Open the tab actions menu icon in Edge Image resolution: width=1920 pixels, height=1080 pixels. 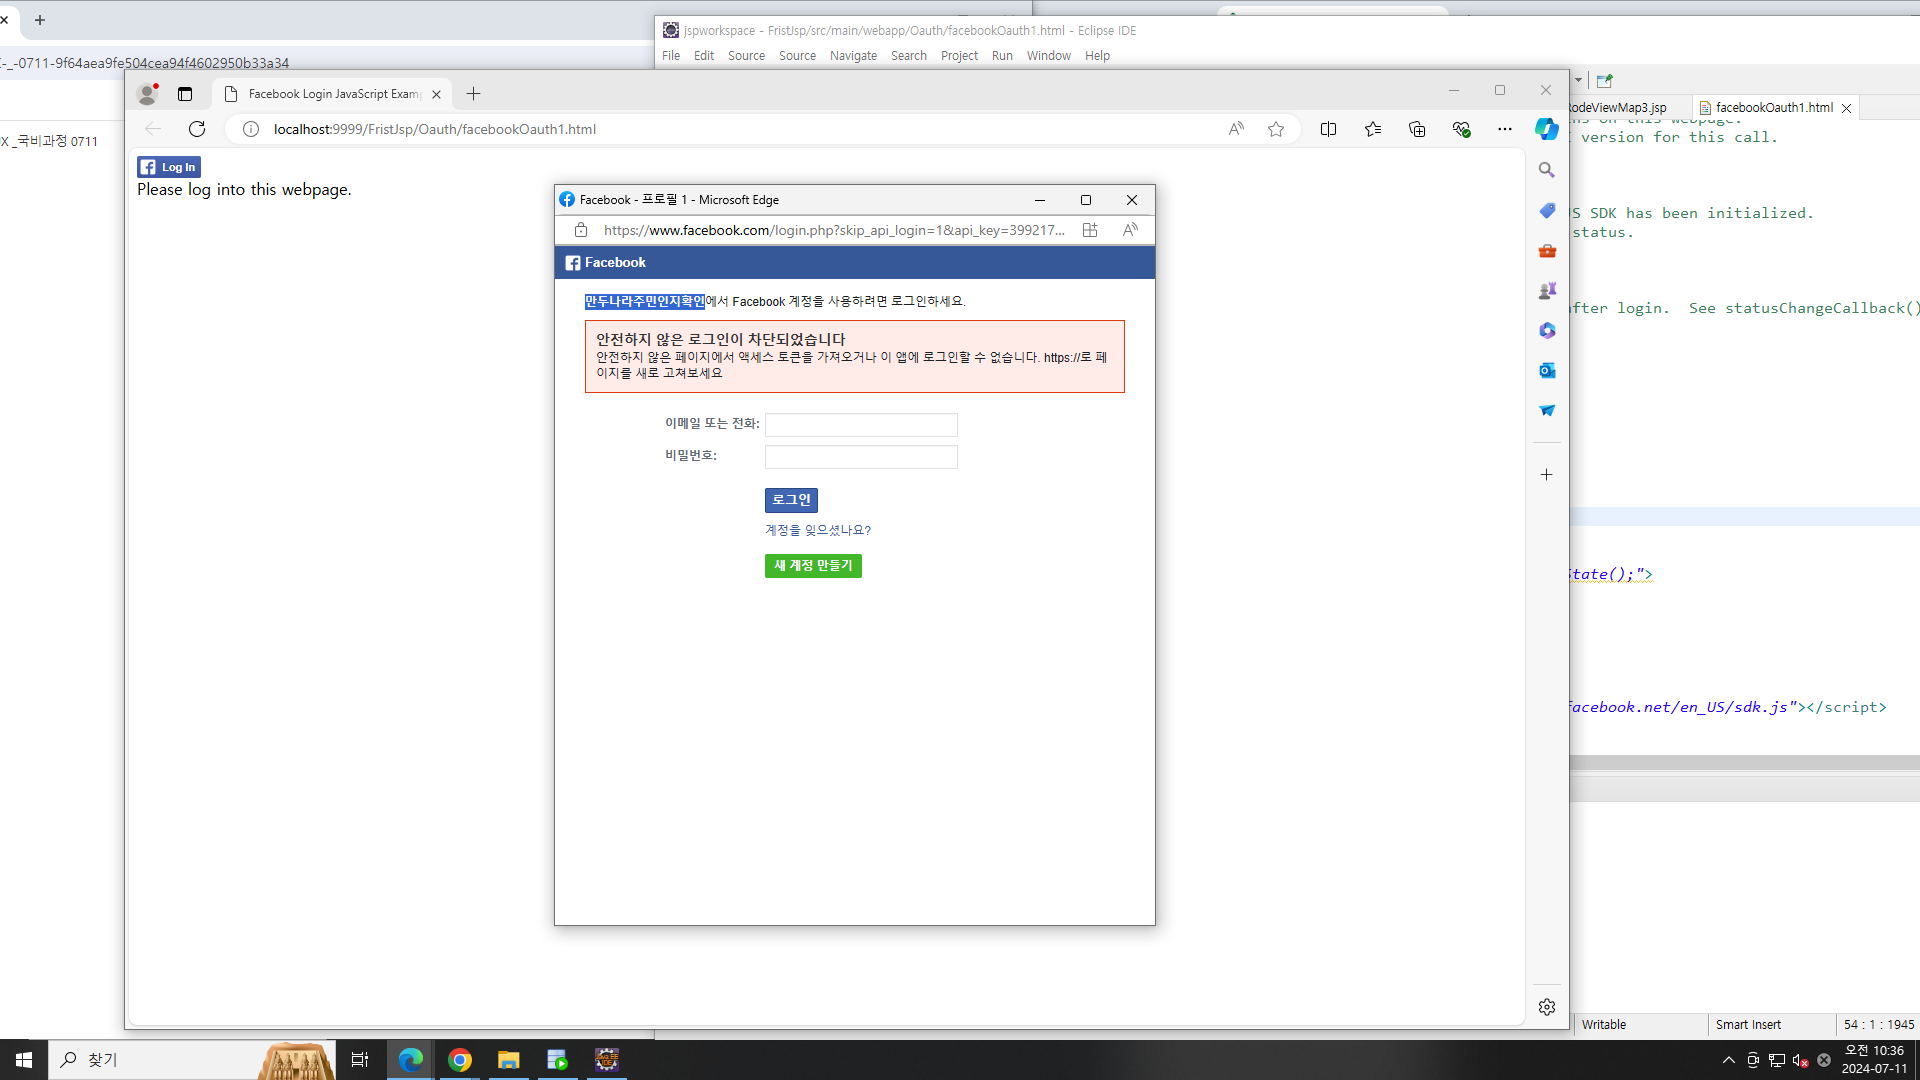(185, 94)
